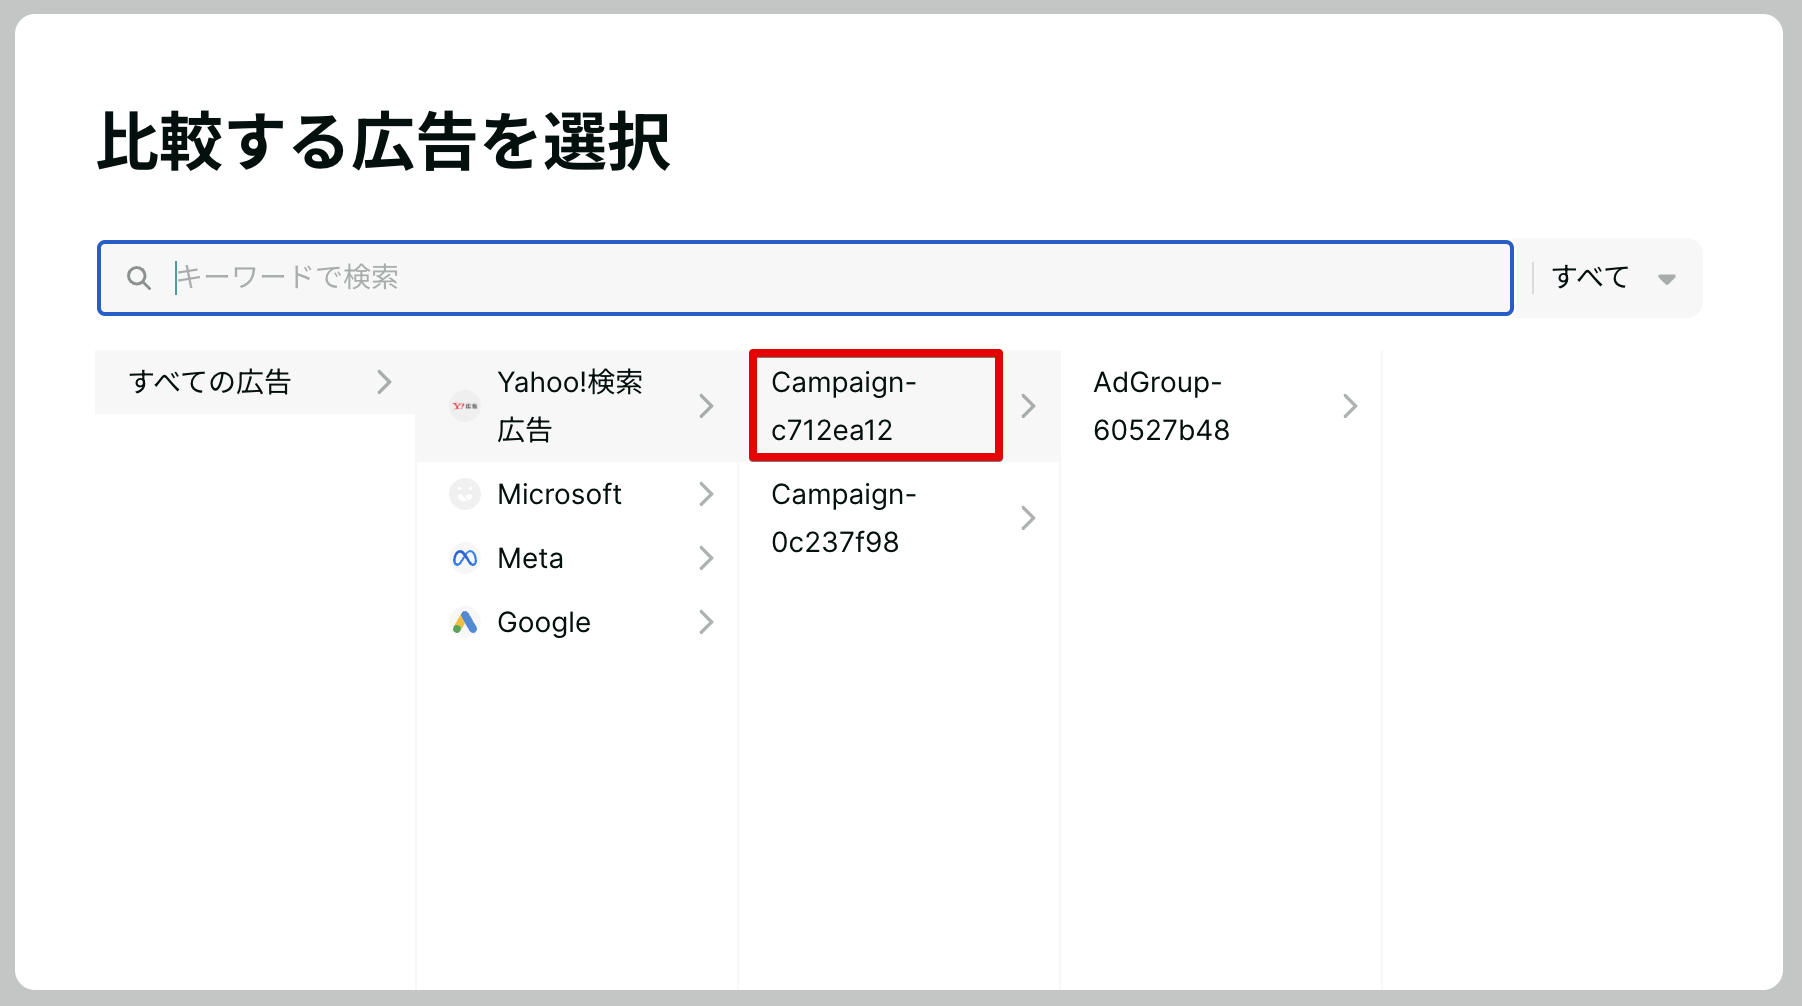Click the Yahoo! ad platform icon
1802x1006 pixels.
[465, 406]
